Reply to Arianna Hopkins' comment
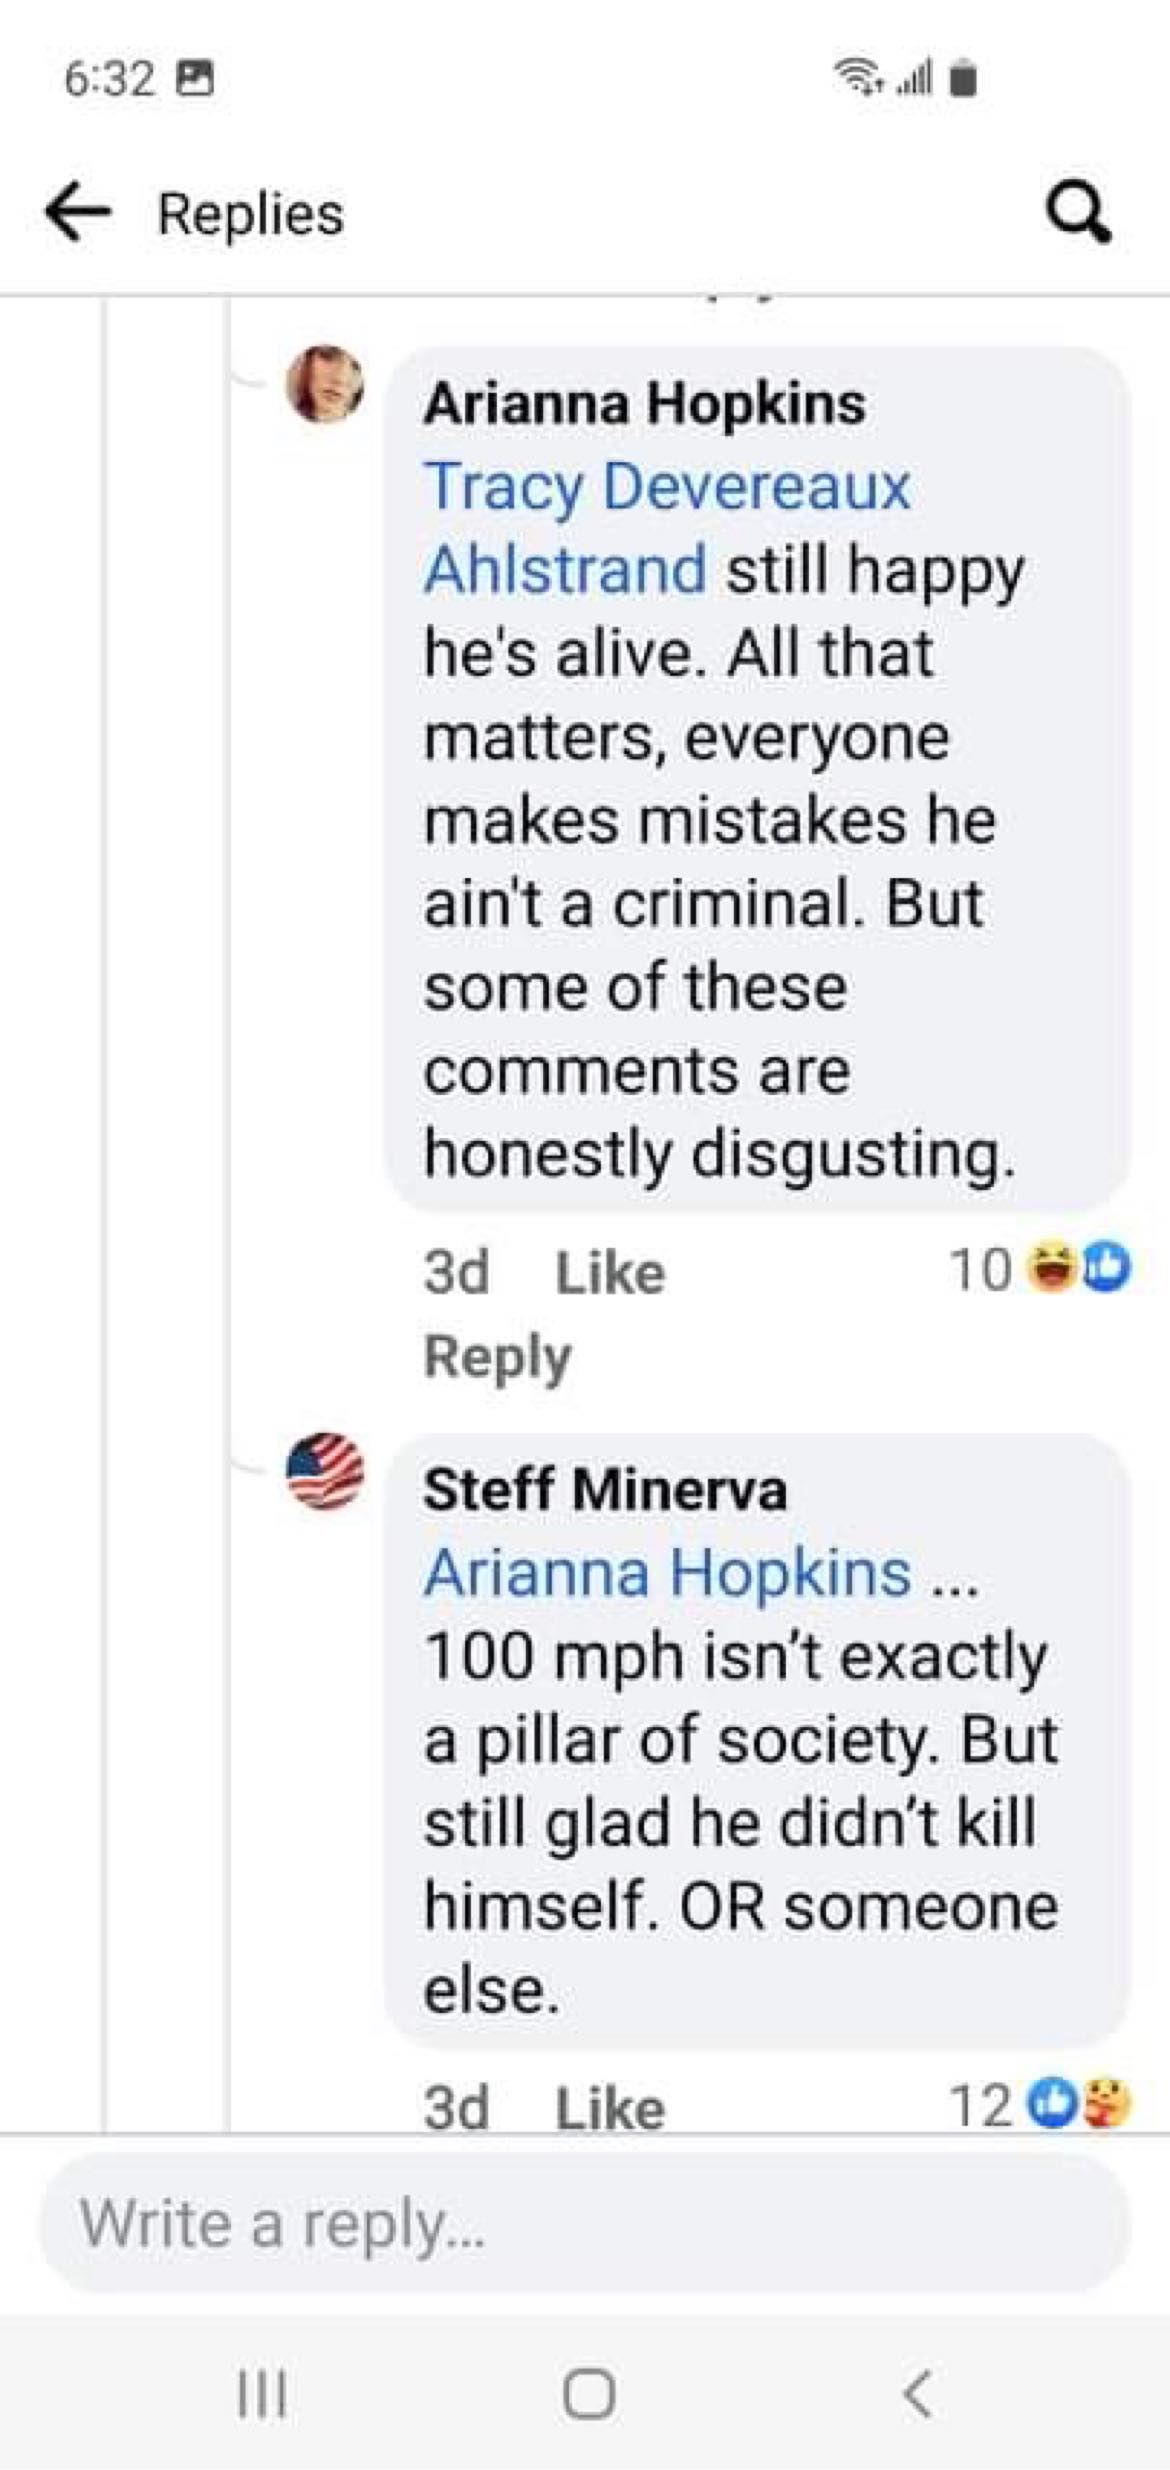1170x2470 pixels. click(497, 1357)
